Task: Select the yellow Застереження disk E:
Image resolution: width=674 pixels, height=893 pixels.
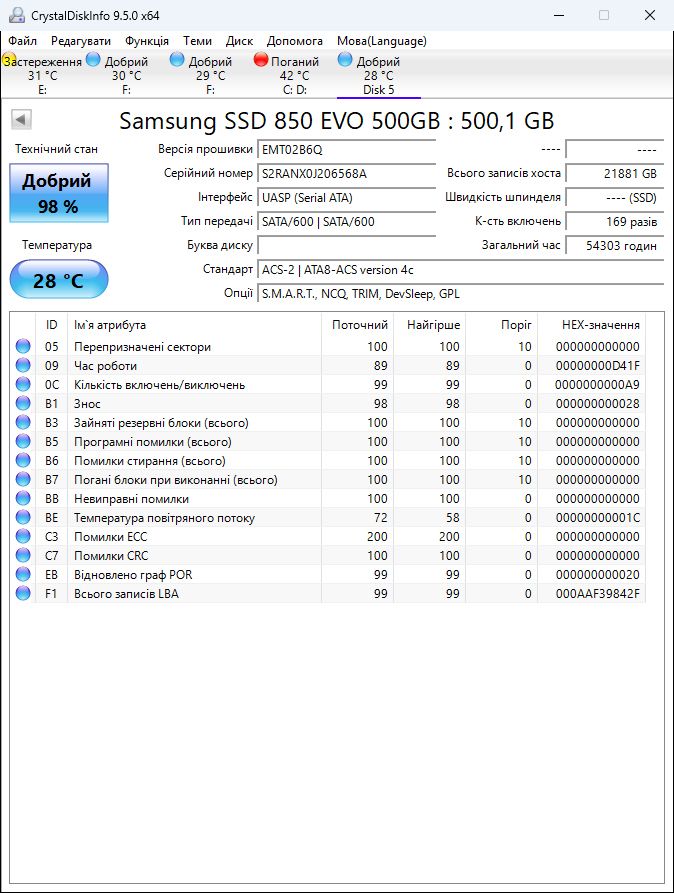Action: [x=42, y=75]
